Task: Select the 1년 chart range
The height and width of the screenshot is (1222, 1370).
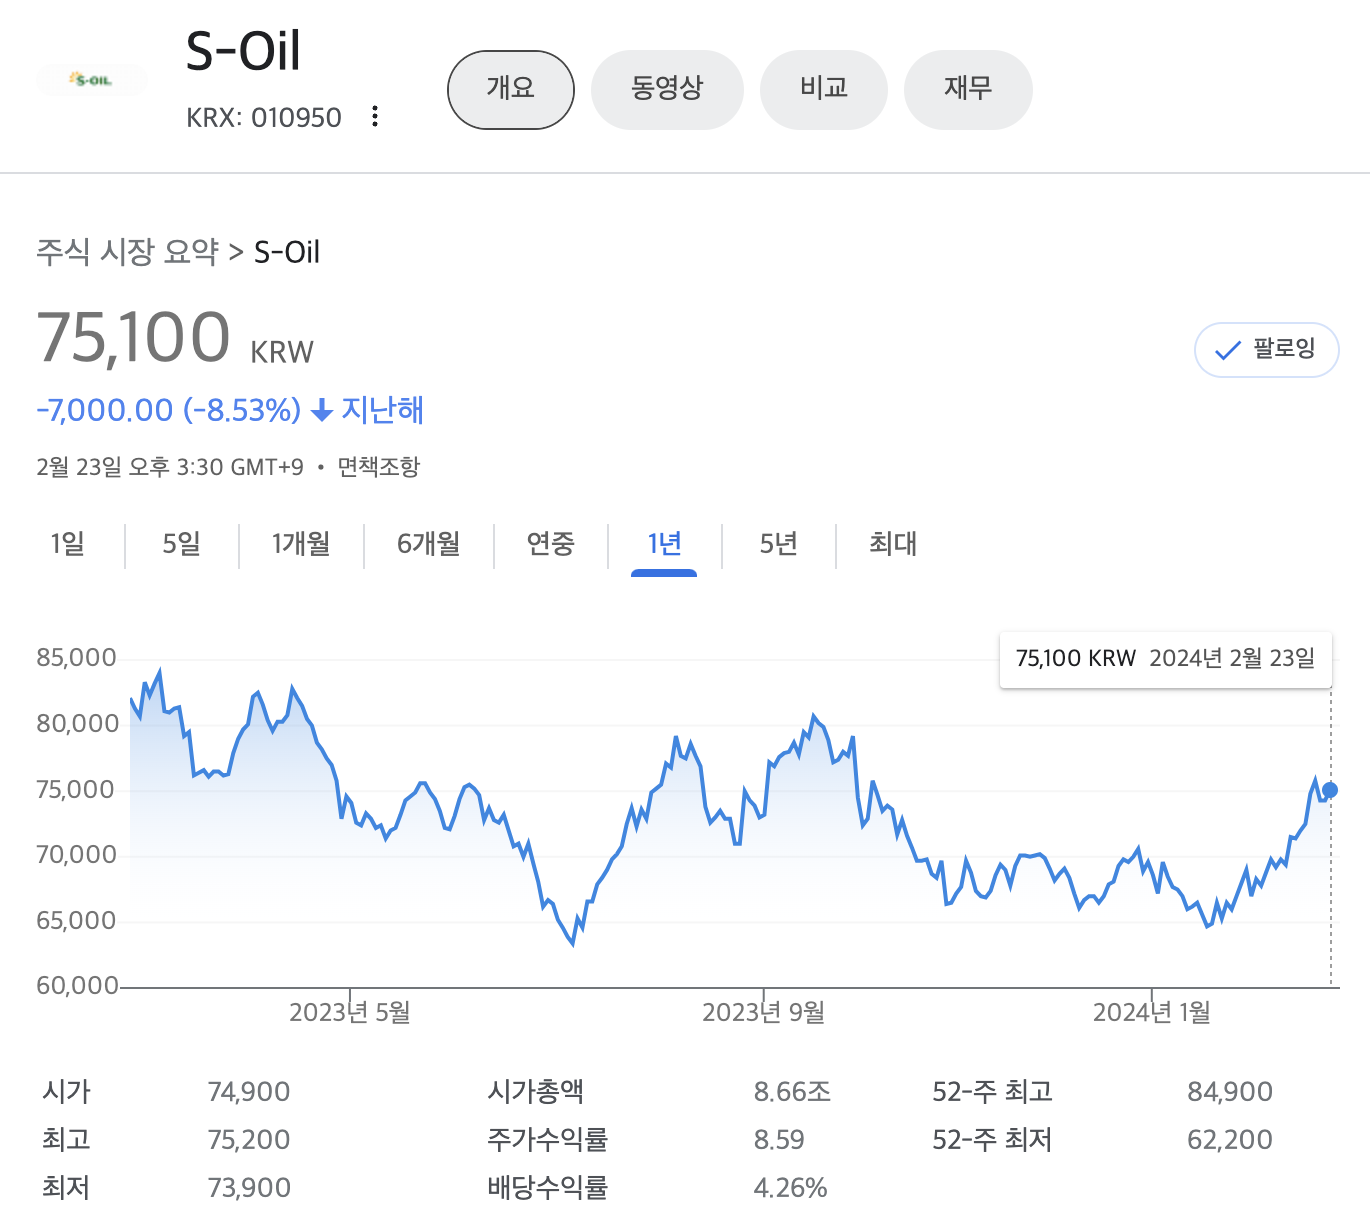Action: (664, 544)
